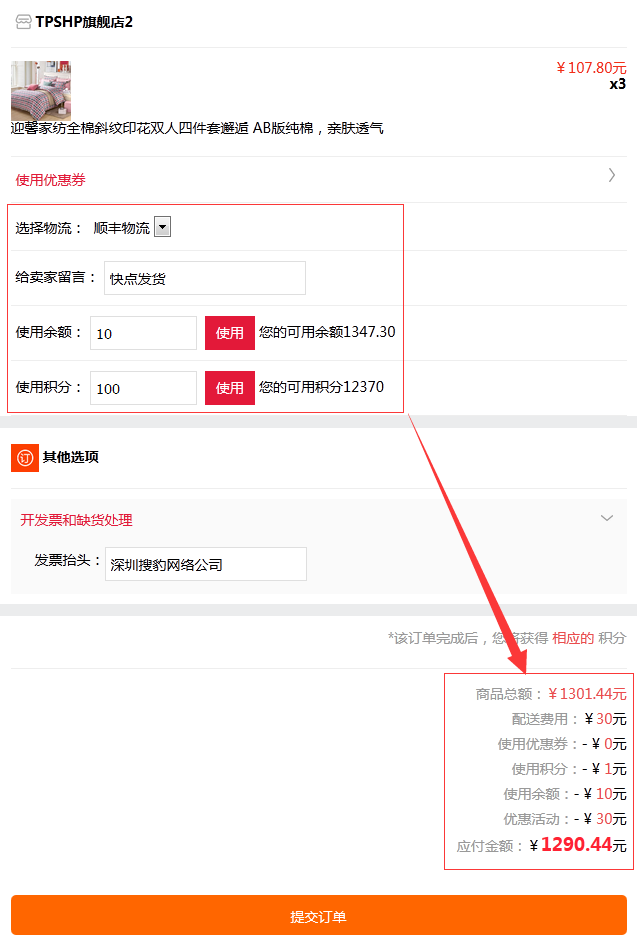Follow the red 相应的 points link
The width and height of the screenshot is (637, 939).
[x=573, y=638]
